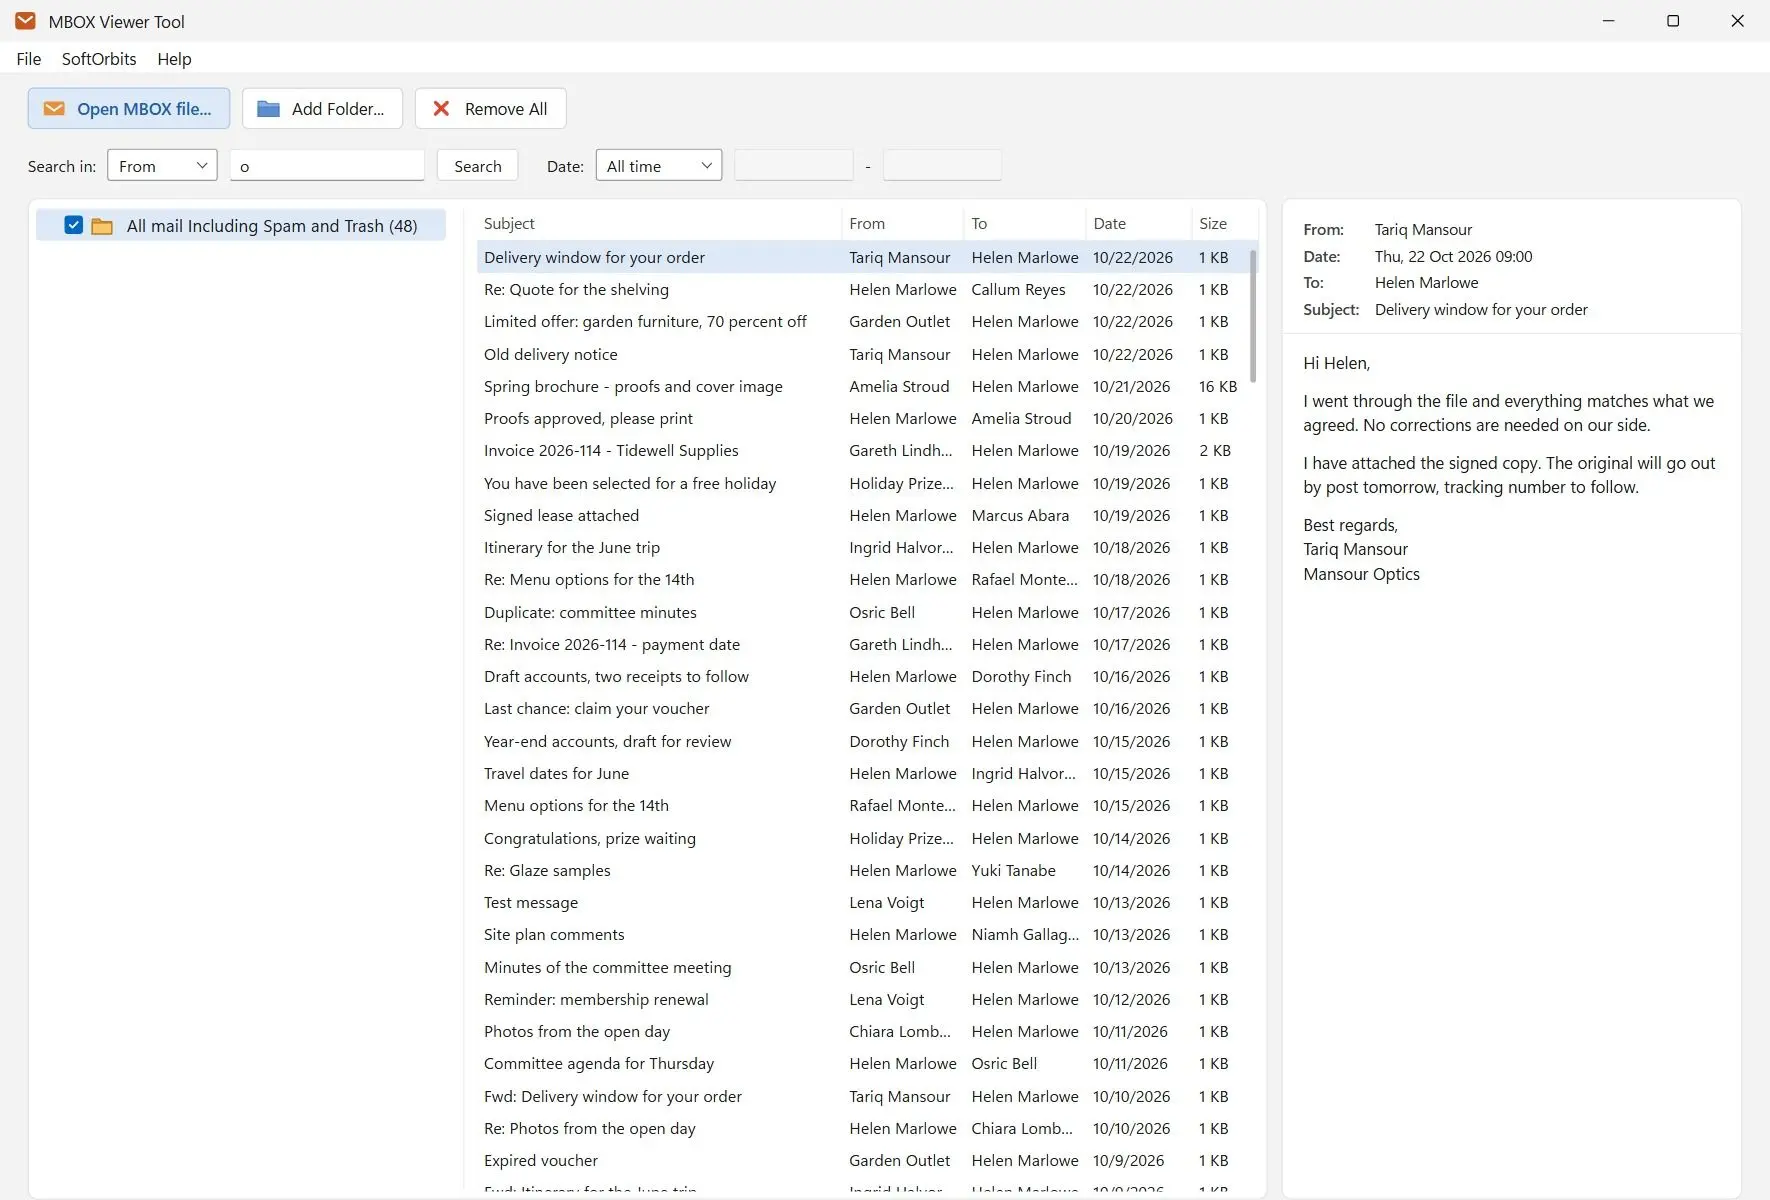
Task: Click the yellow folder icon beside All mail
Action: pyautogui.click(x=102, y=226)
